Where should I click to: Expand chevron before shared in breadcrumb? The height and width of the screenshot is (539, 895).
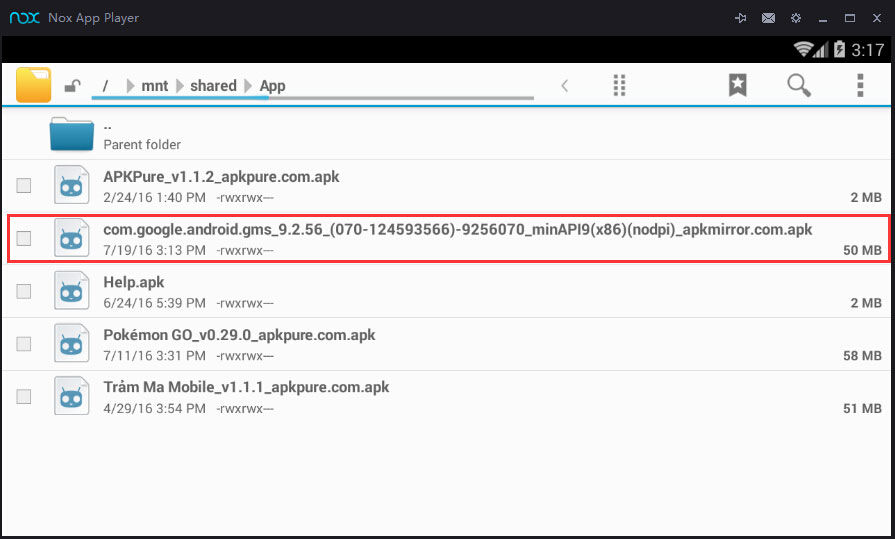coord(180,86)
